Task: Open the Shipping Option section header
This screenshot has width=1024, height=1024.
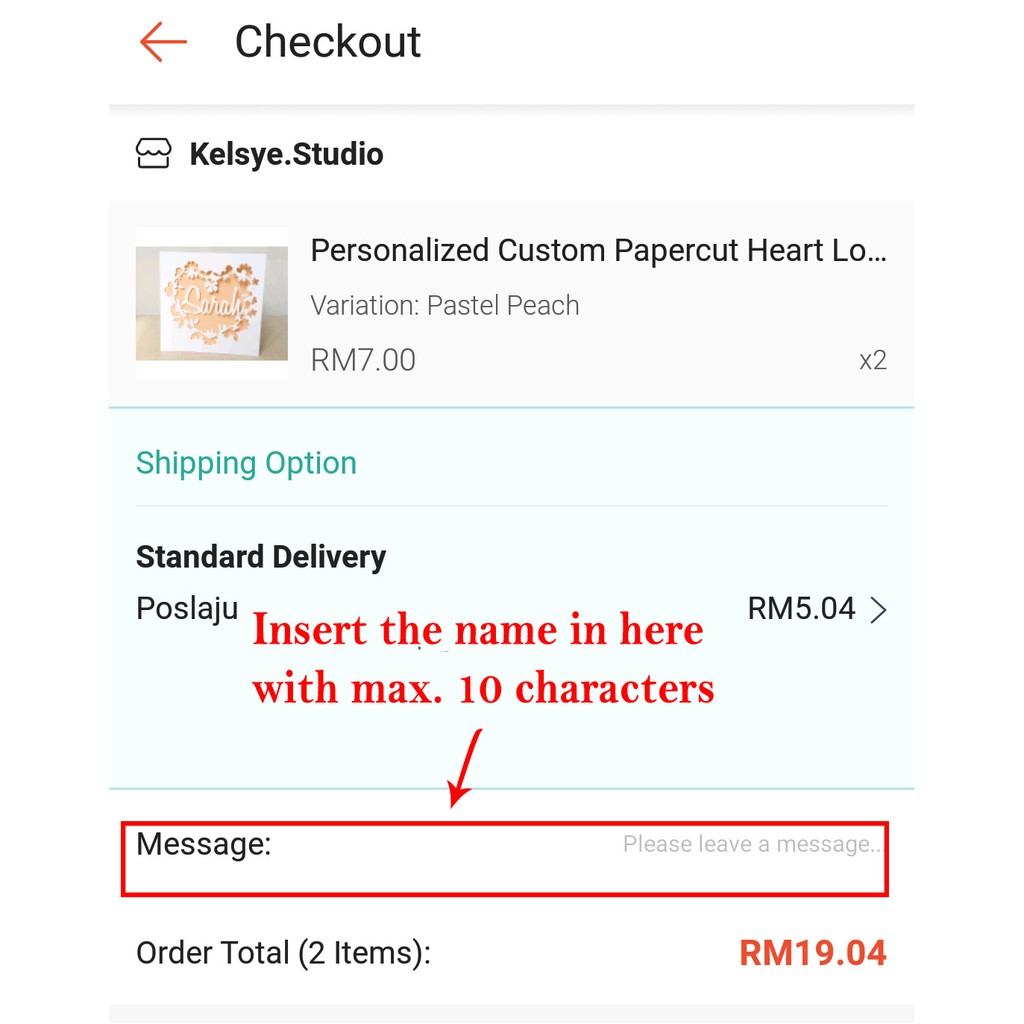Action: click(x=246, y=463)
